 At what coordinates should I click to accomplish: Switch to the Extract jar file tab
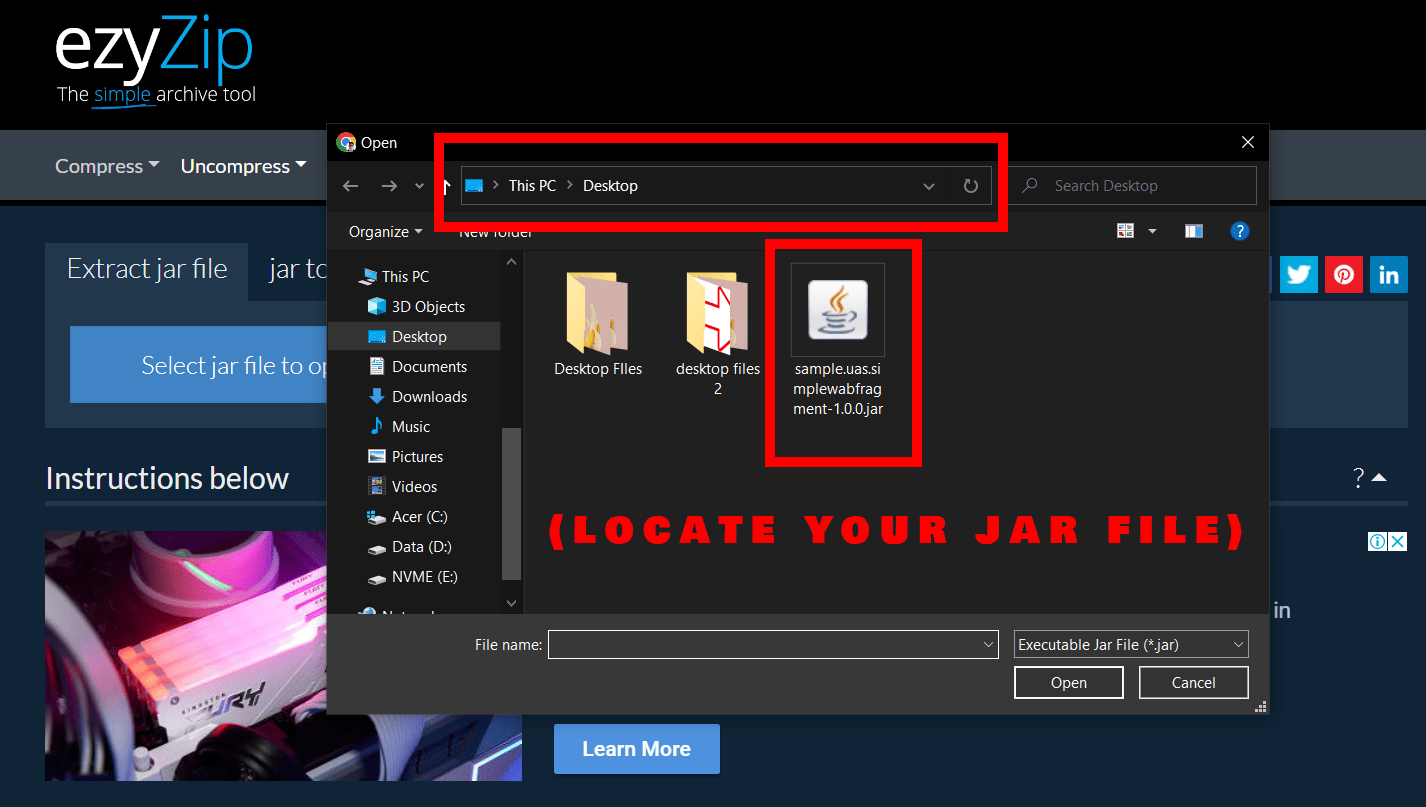coord(146,268)
